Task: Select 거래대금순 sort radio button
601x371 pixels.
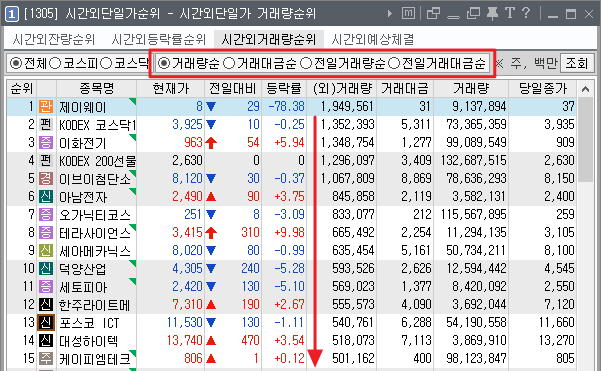Action: [229, 63]
